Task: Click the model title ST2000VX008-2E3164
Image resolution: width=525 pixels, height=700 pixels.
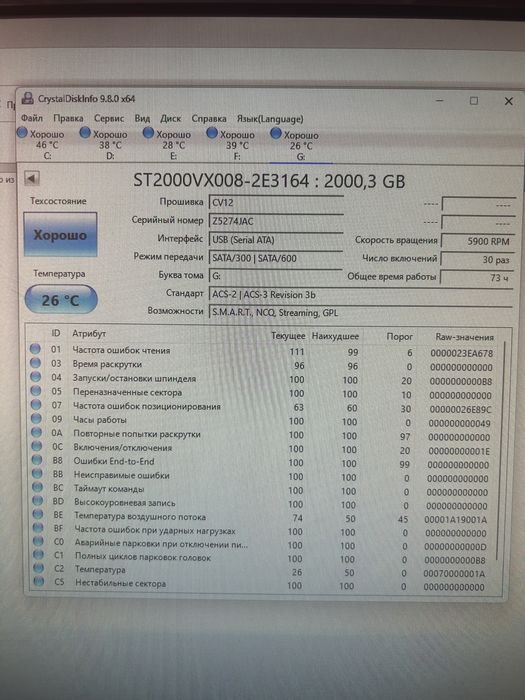Action: click(221, 181)
